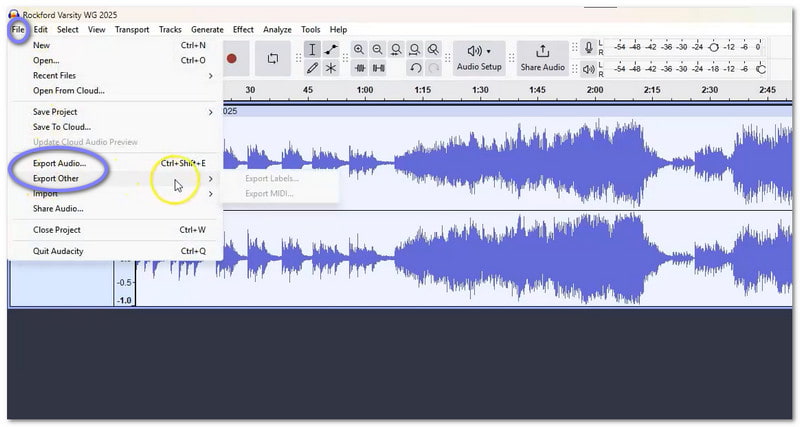Open the Analyze menu
Viewport: 800px width, 427px height.
click(x=277, y=30)
